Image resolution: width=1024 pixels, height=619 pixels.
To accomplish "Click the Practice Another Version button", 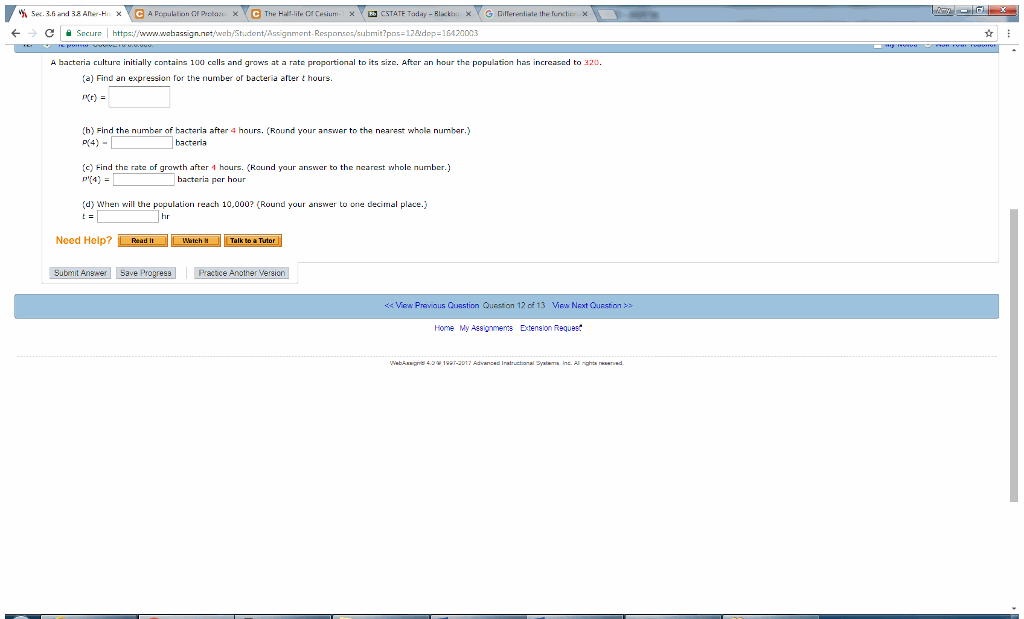I will coord(241,272).
